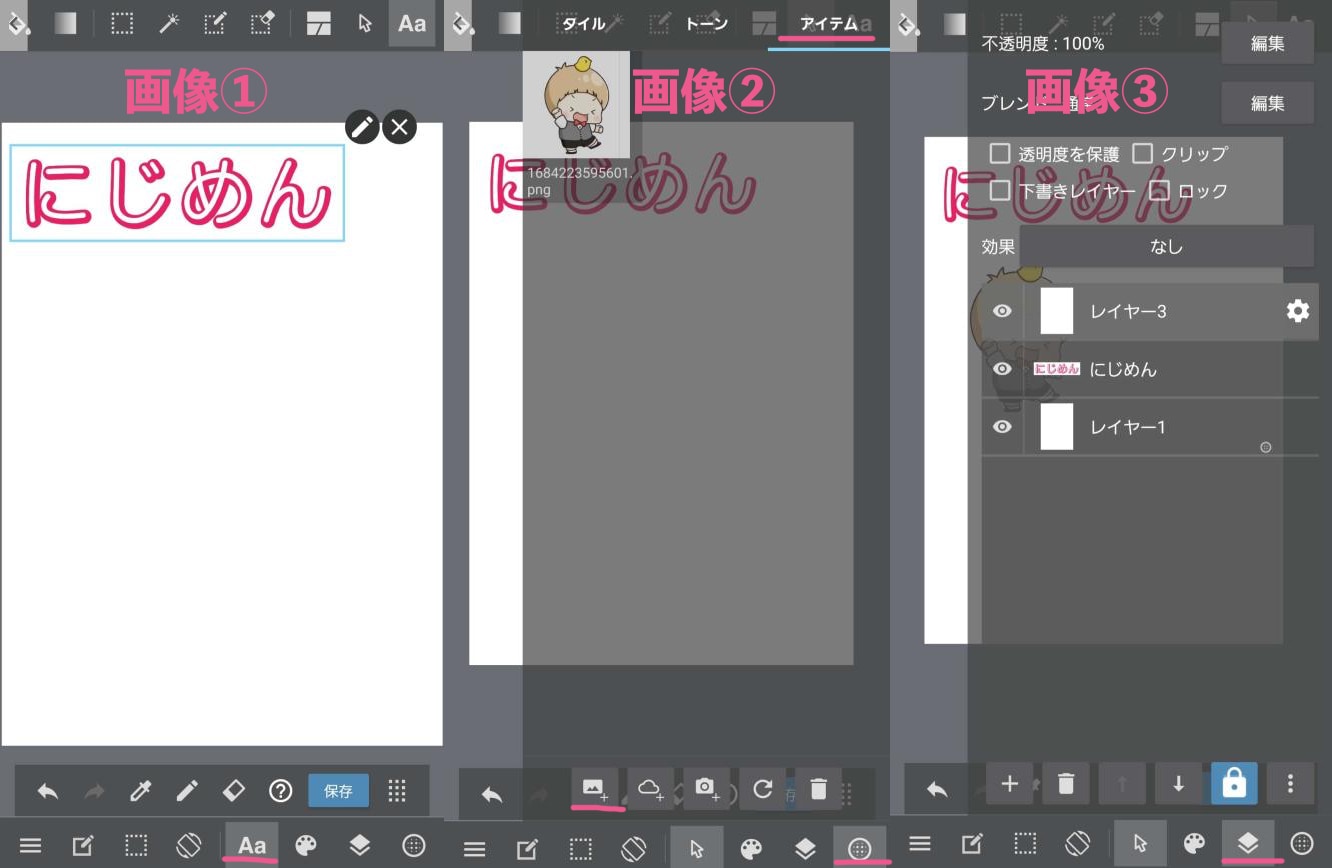Toggle the blue lock button in image ③
The image size is (1332, 868).
coord(1234,784)
